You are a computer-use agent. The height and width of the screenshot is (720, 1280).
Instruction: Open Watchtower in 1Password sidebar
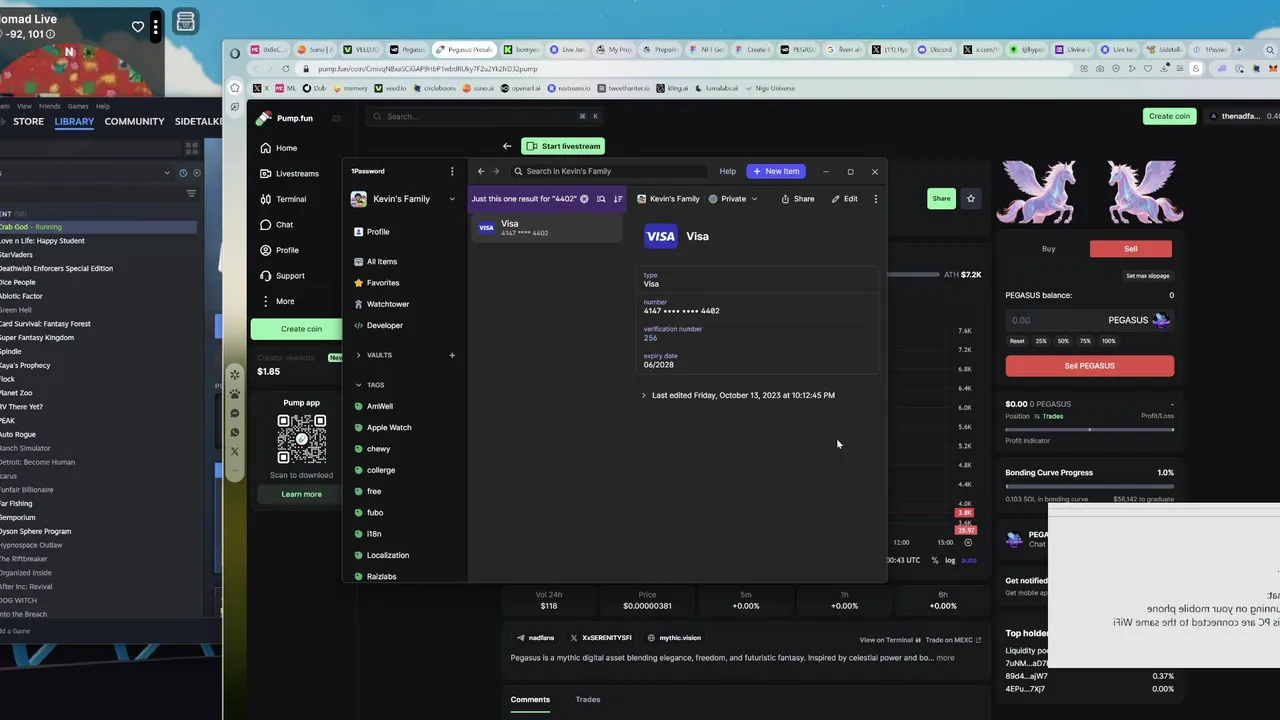[x=387, y=304]
